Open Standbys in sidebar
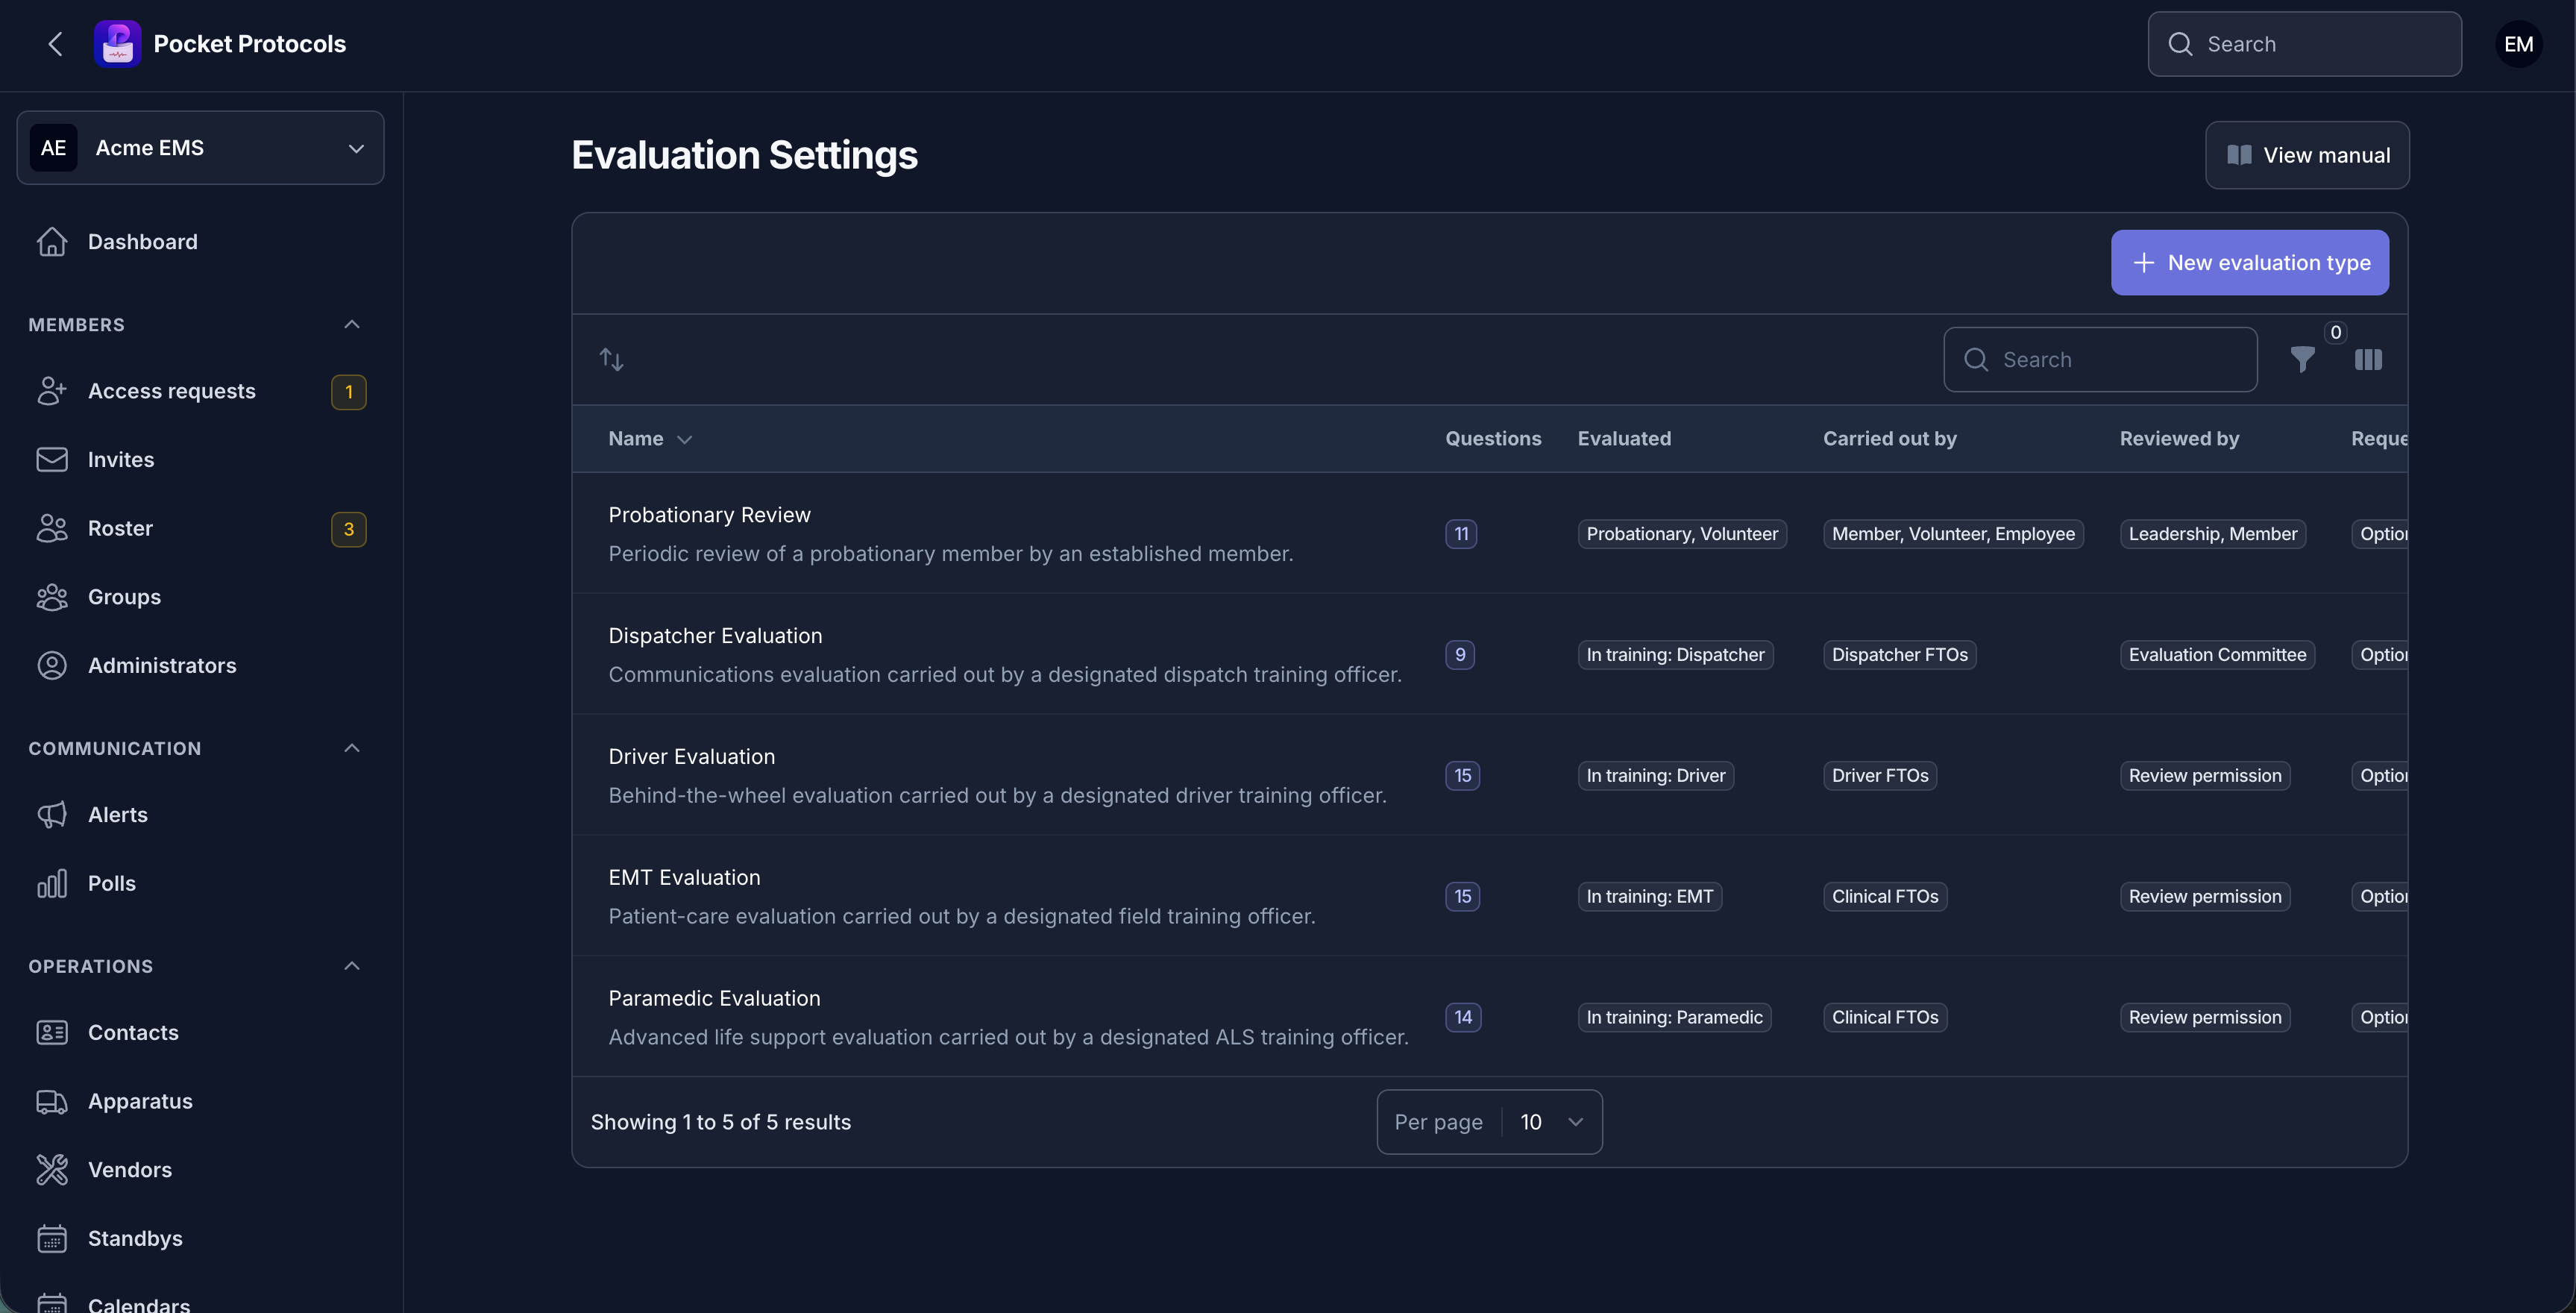Screen dimensions: 2576x1313 200,1239
